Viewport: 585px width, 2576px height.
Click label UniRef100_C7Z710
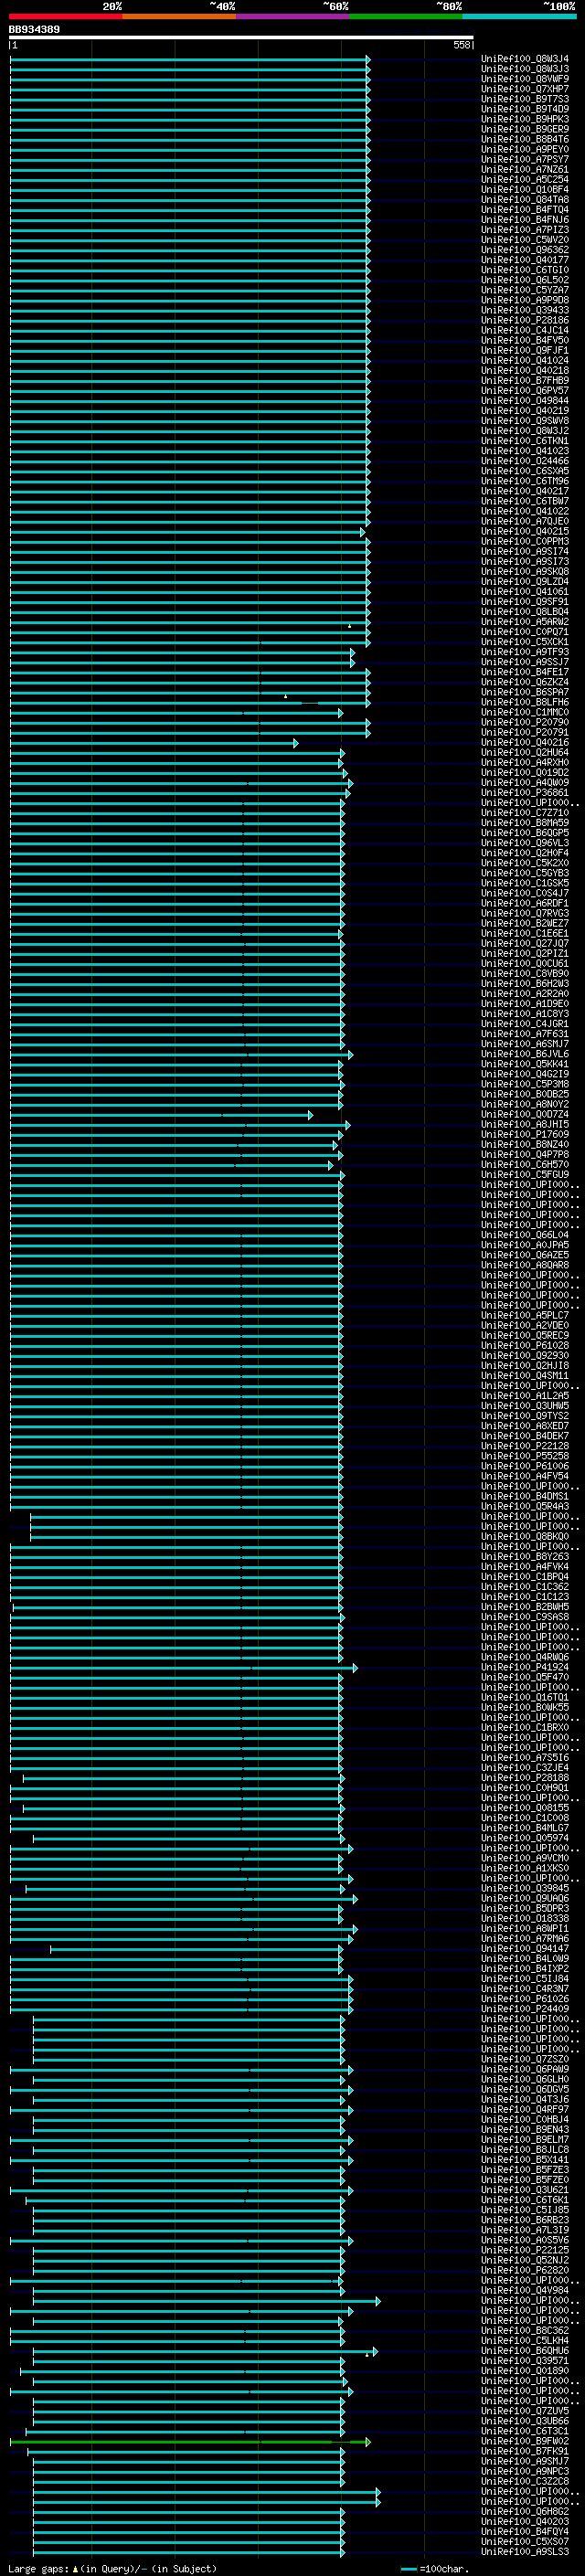(525, 813)
